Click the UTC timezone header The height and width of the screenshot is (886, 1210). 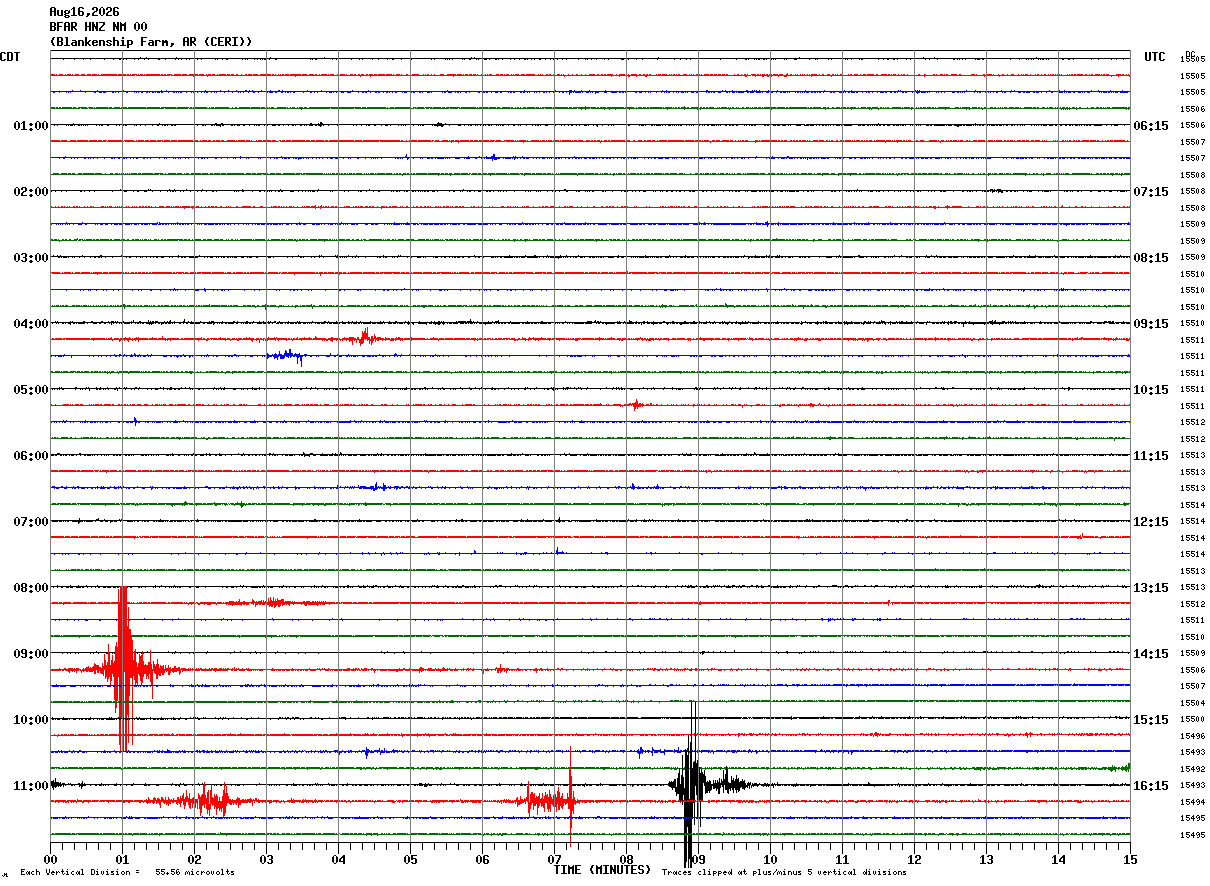[1155, 57]
